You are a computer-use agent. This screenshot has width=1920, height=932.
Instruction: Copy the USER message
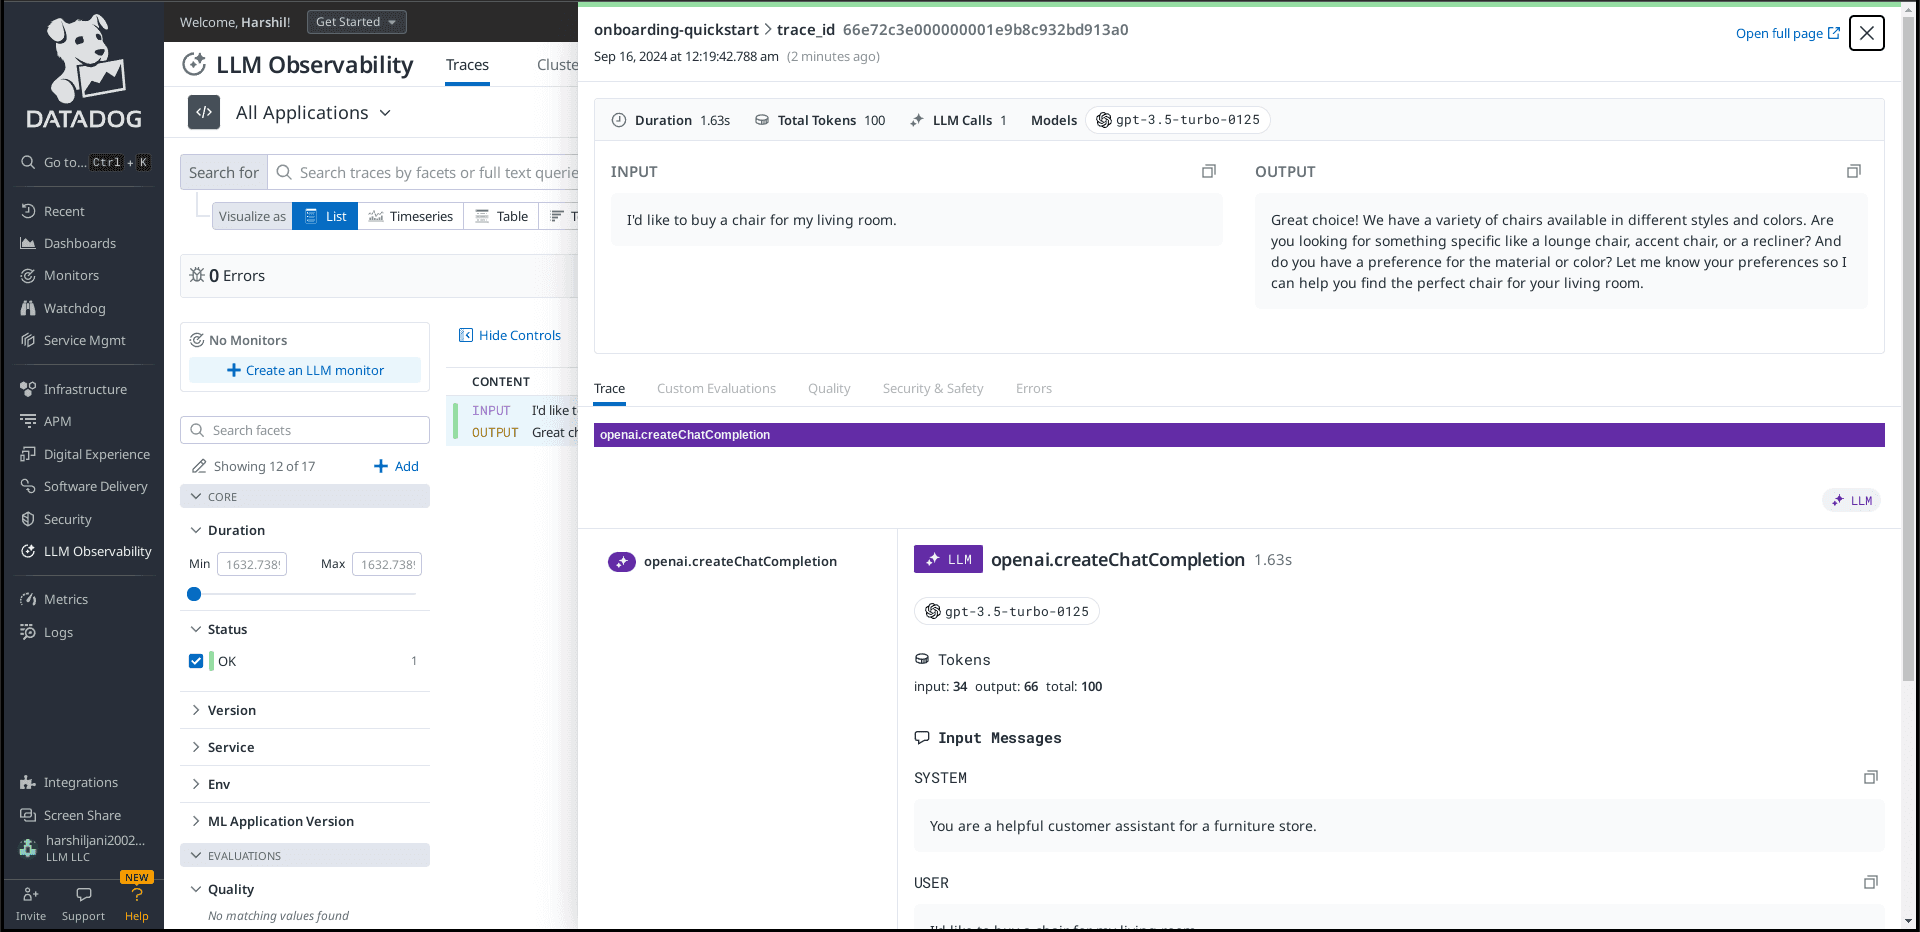pos(1871,882)
